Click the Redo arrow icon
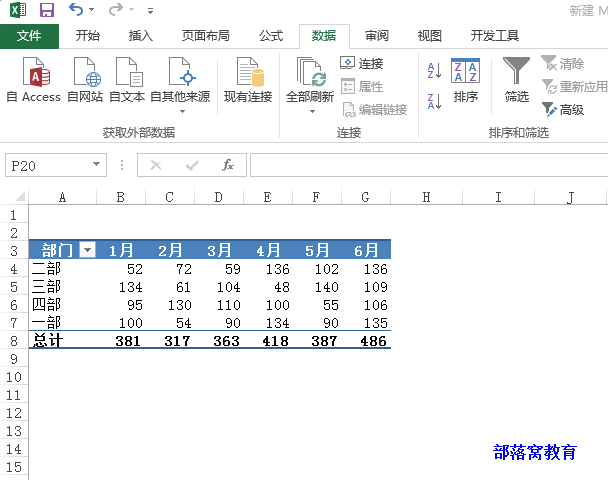 coord(116,9)
